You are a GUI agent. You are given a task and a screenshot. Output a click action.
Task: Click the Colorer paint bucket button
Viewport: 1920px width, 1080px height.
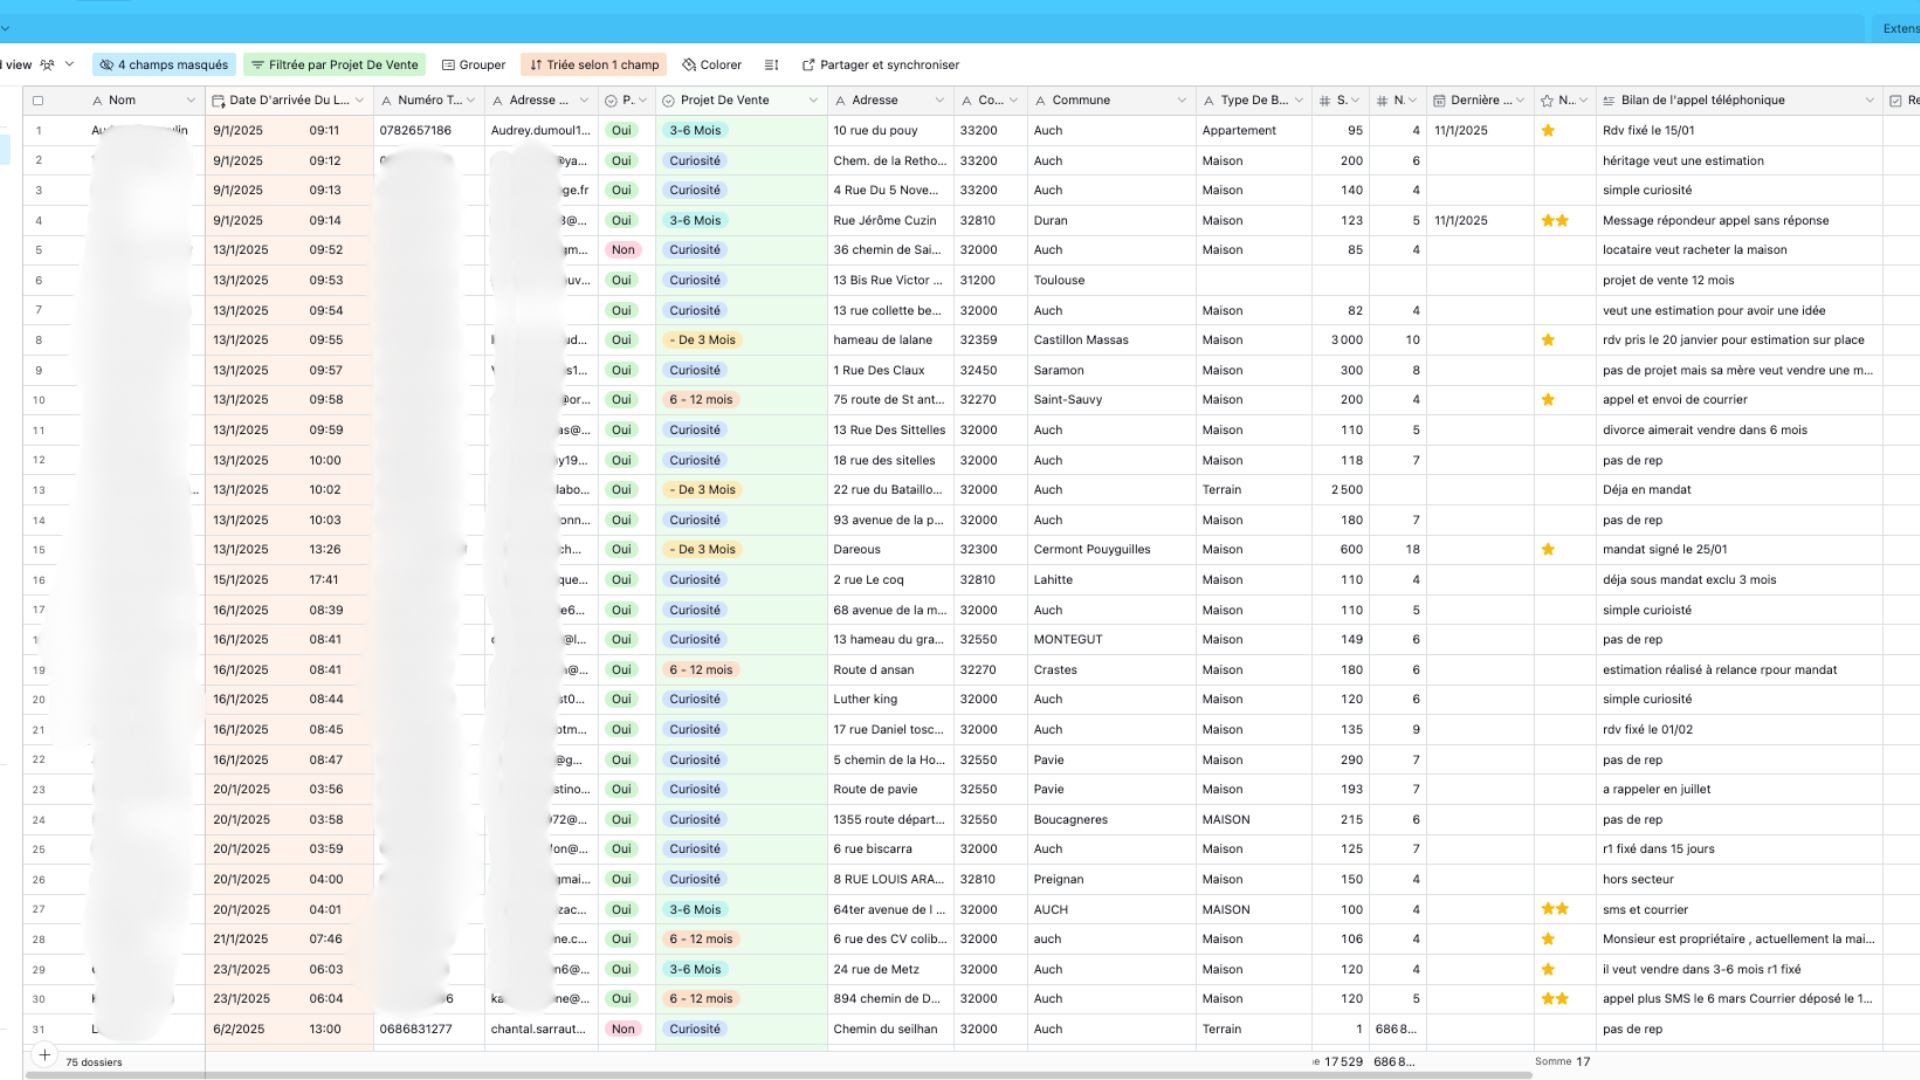pos(711,65)
